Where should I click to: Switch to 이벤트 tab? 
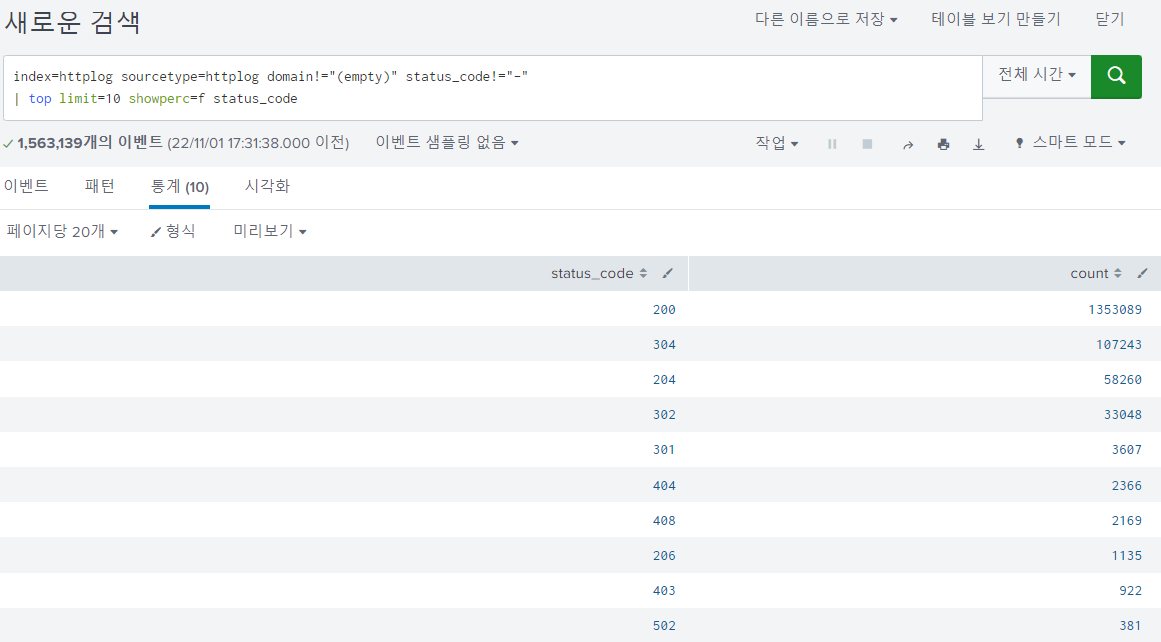click(x=26, y=187)
